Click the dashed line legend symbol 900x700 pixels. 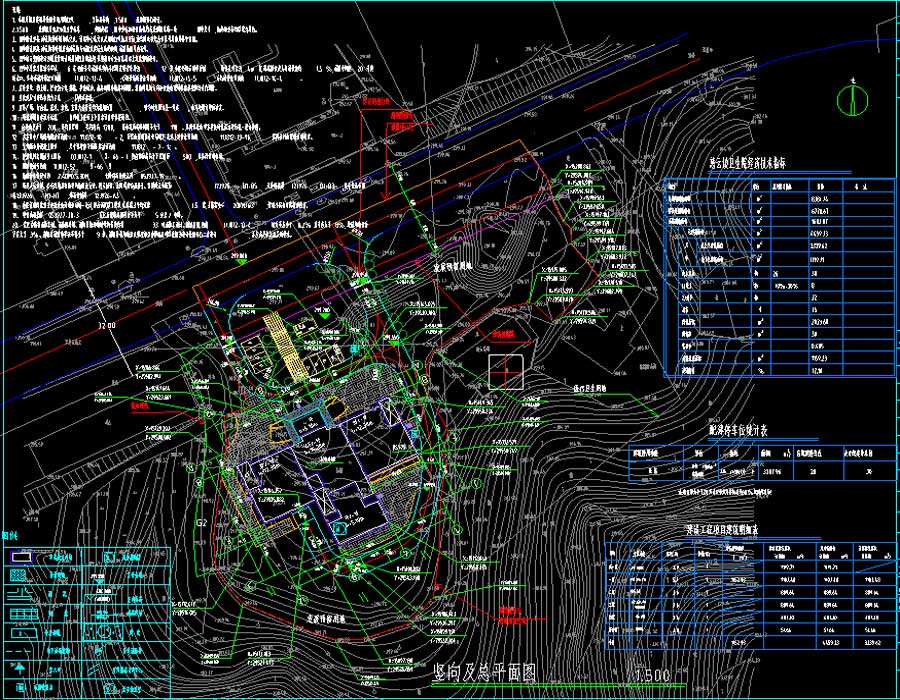tap(18, 651)
